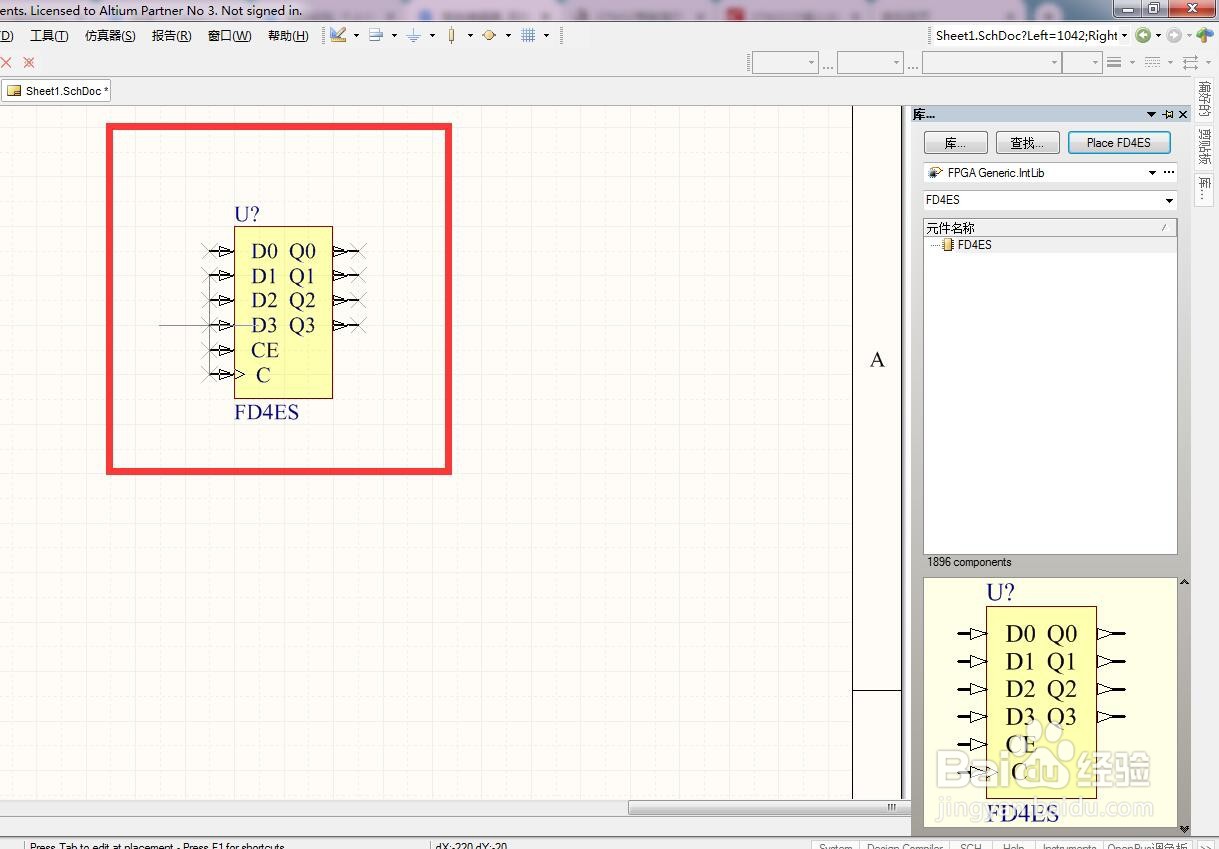
Task: Click the Place FD4ES button
Action: click(1119, 143)
